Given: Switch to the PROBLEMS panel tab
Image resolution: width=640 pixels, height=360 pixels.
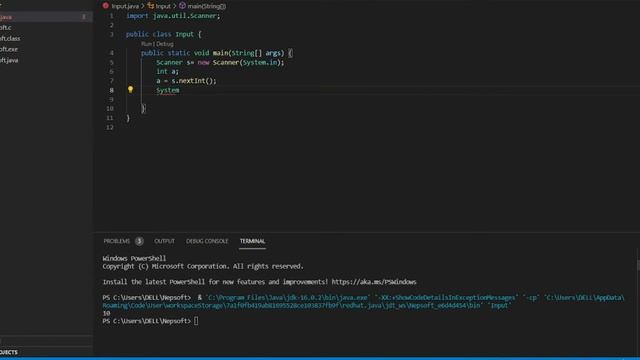Looking at the screenshot, I should point(117,241).
